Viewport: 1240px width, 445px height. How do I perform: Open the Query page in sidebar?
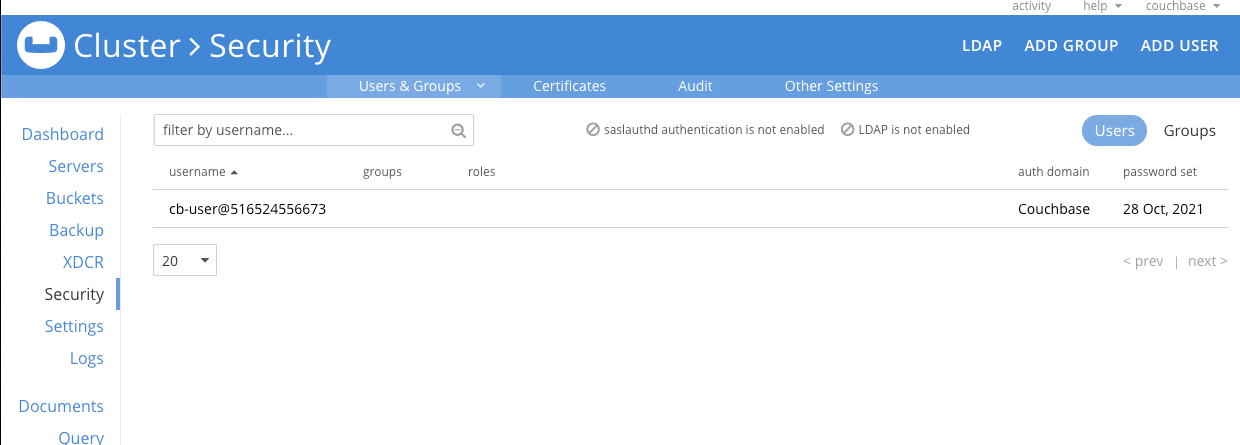point(81,437)
